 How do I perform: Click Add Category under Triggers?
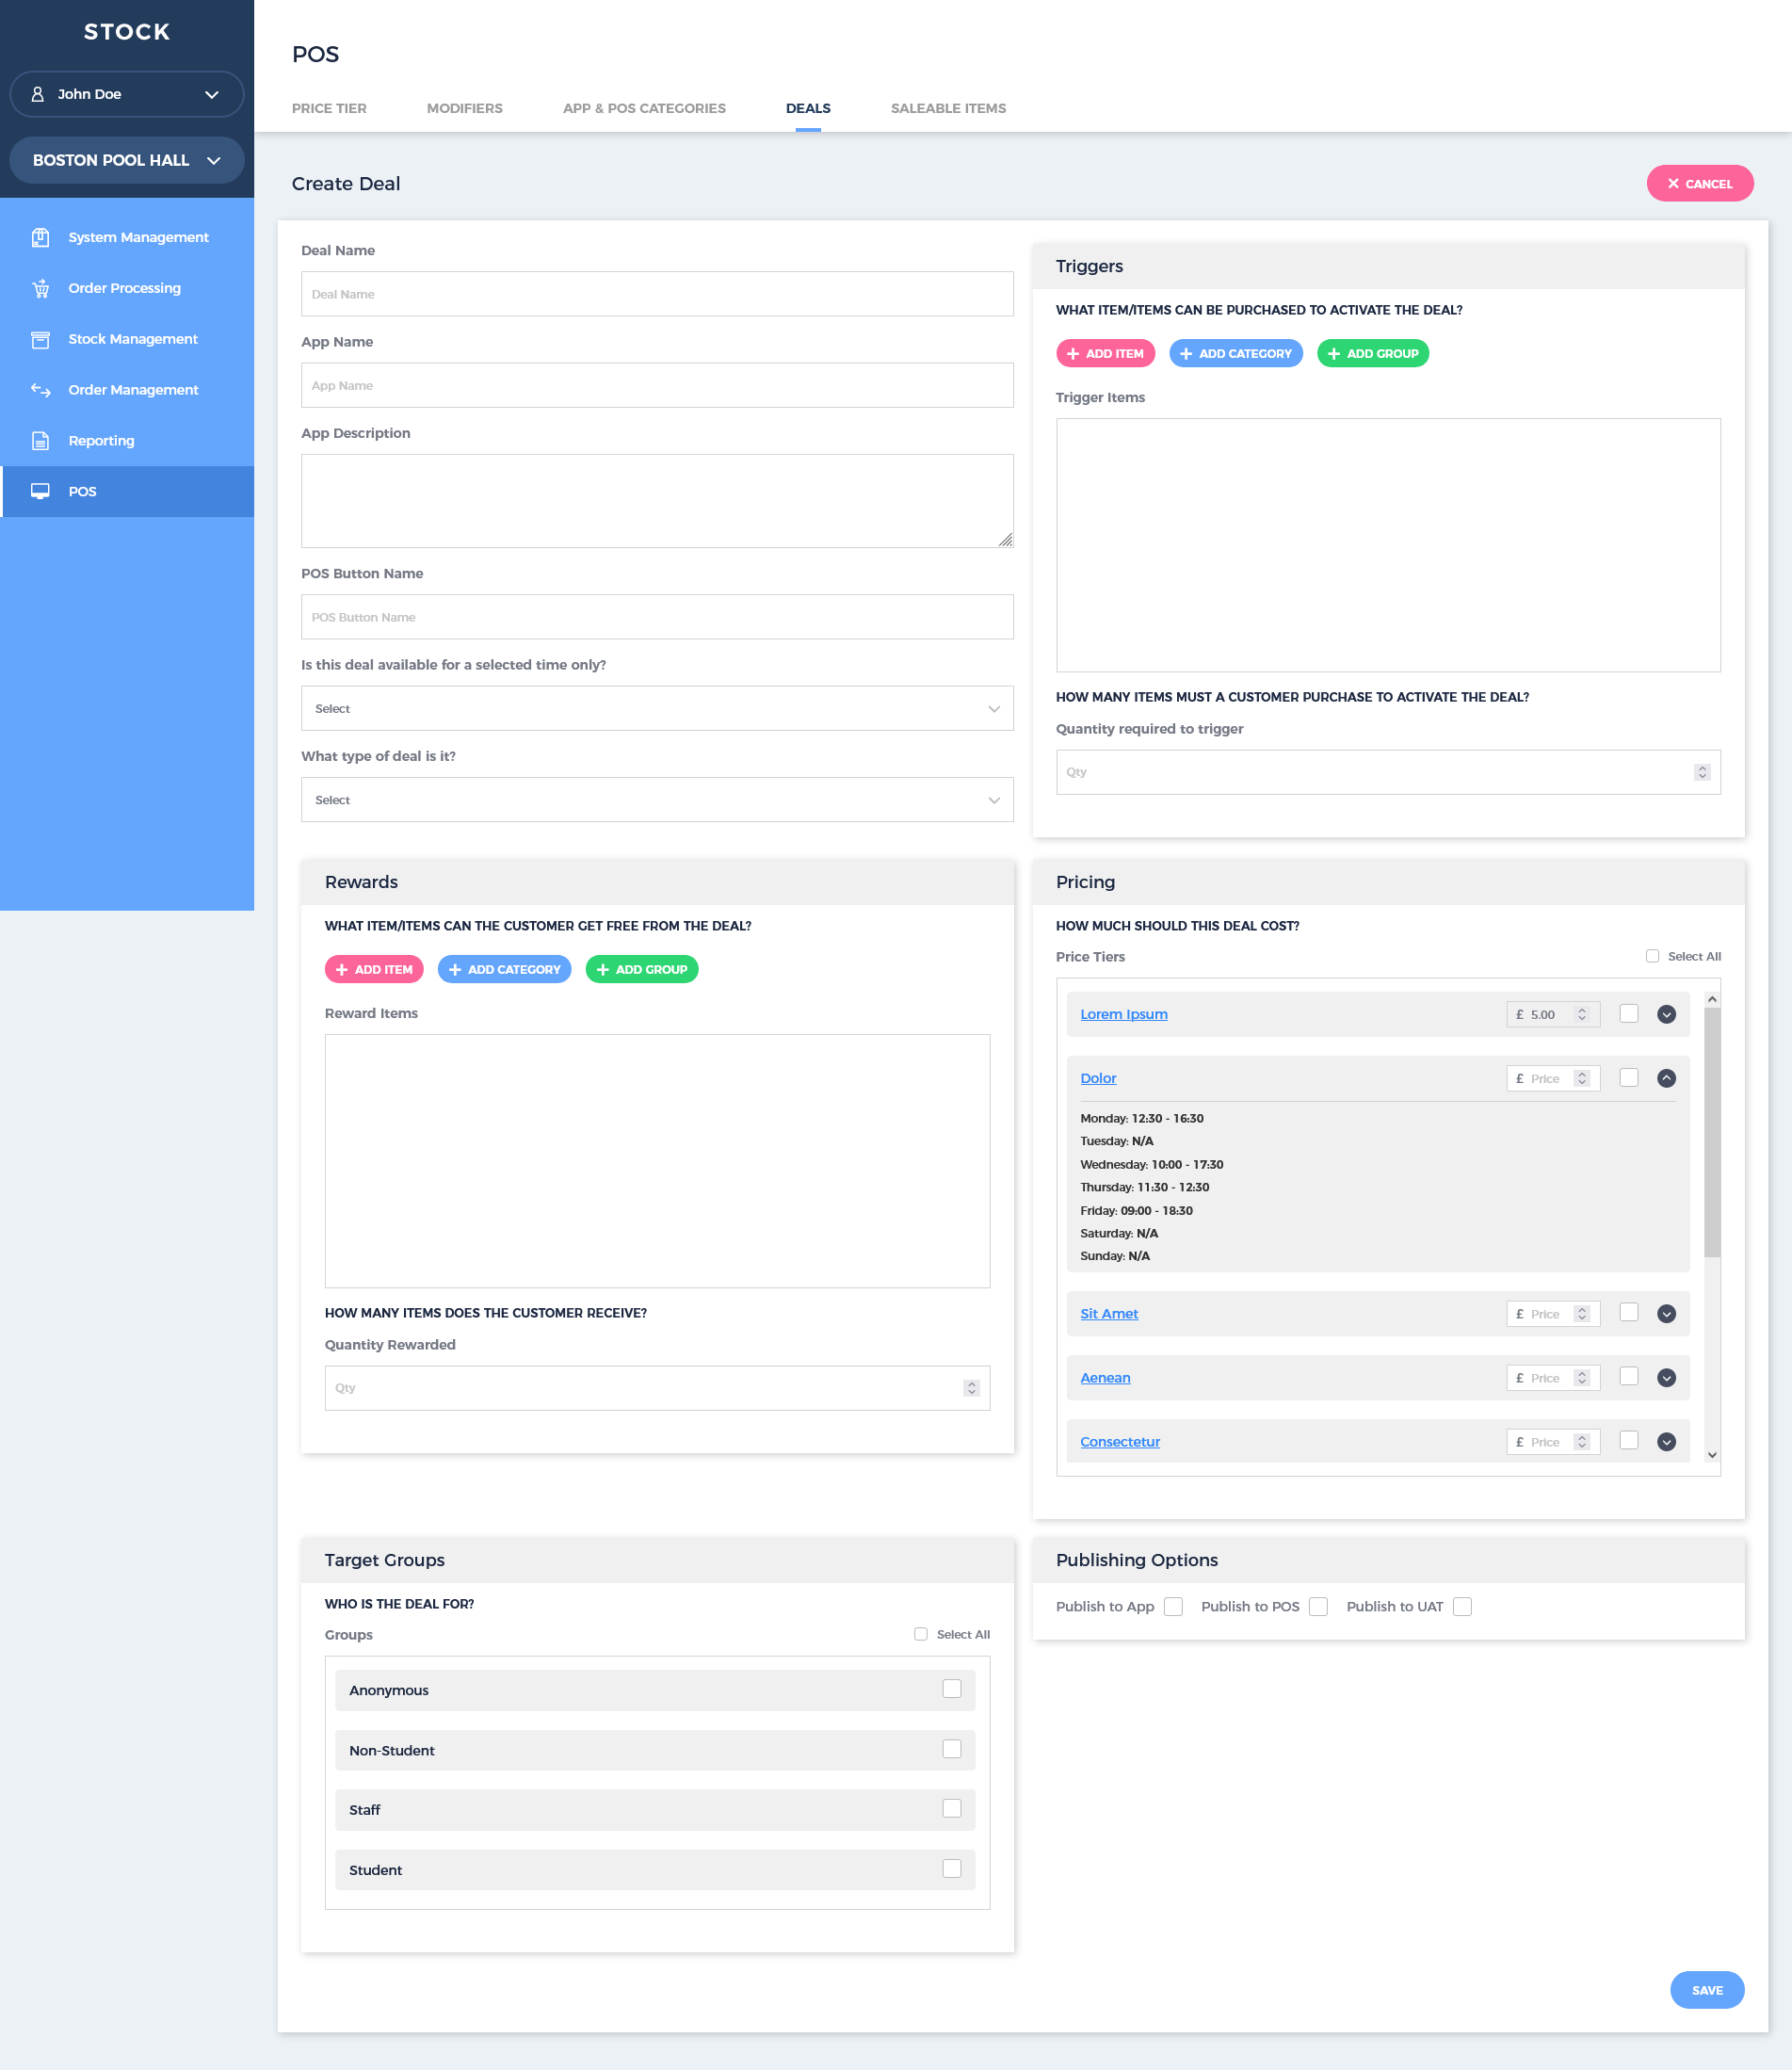pos(1235,353)
